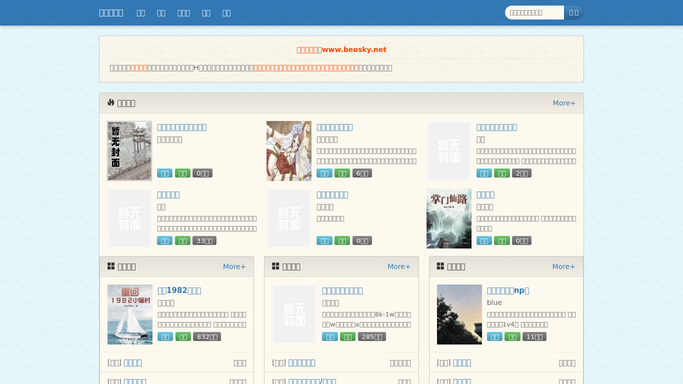Open the site logo title in the navigation bar
The height and width of the screenshot is (384, 683).
111,13
